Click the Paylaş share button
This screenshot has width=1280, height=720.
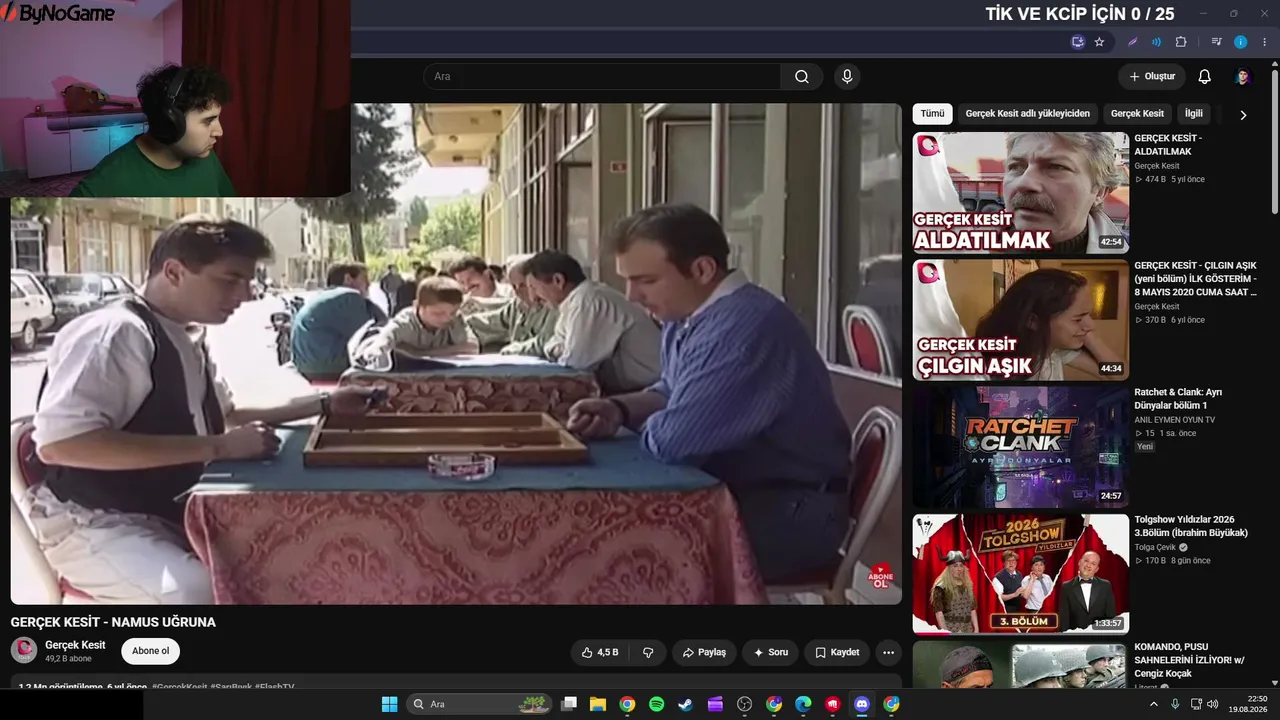(x=704, y=652)
